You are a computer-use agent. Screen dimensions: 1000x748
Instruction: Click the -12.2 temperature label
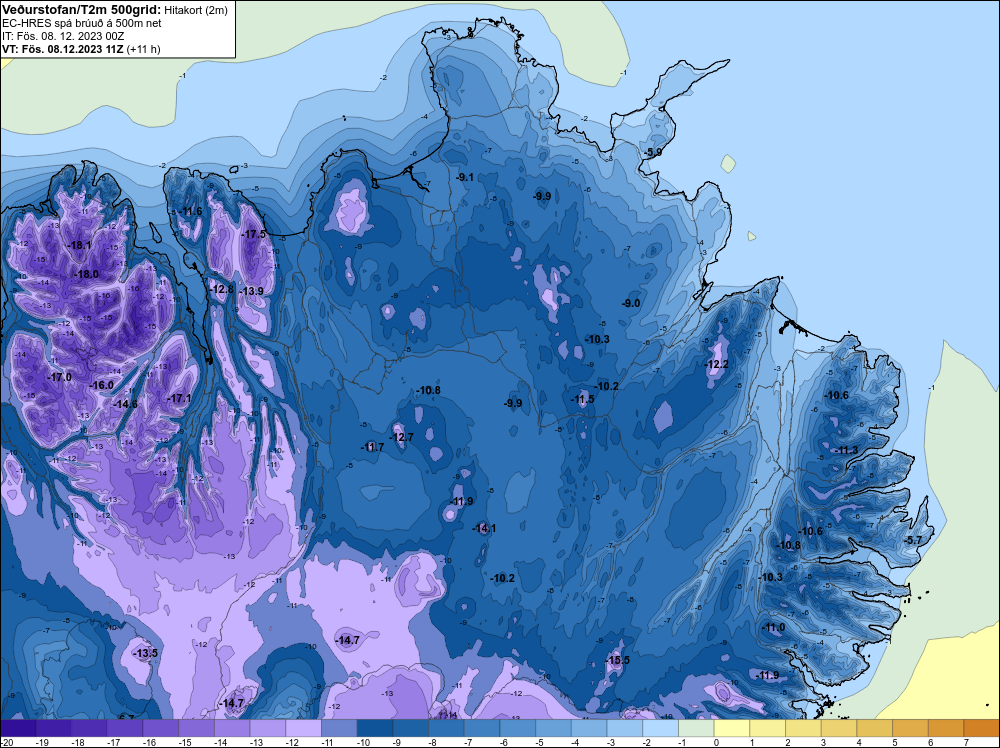click(x=716, y=364)
